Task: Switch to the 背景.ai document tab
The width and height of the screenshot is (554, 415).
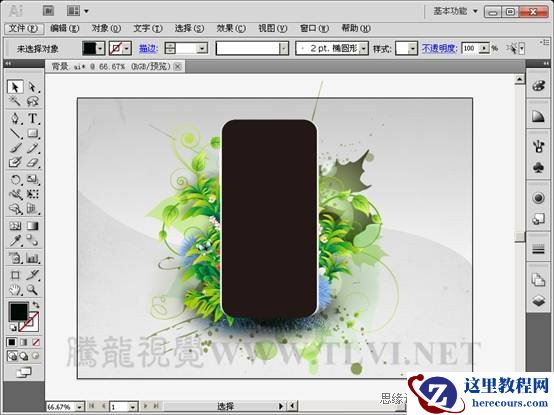Action: (x=111, y=66)
